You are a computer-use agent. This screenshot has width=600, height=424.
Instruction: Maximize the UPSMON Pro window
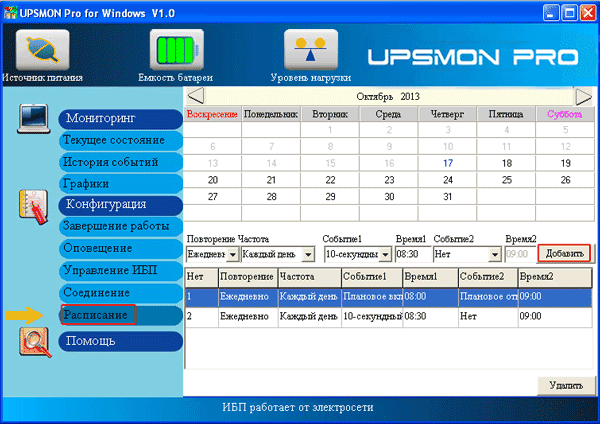[x=569, y=13]
